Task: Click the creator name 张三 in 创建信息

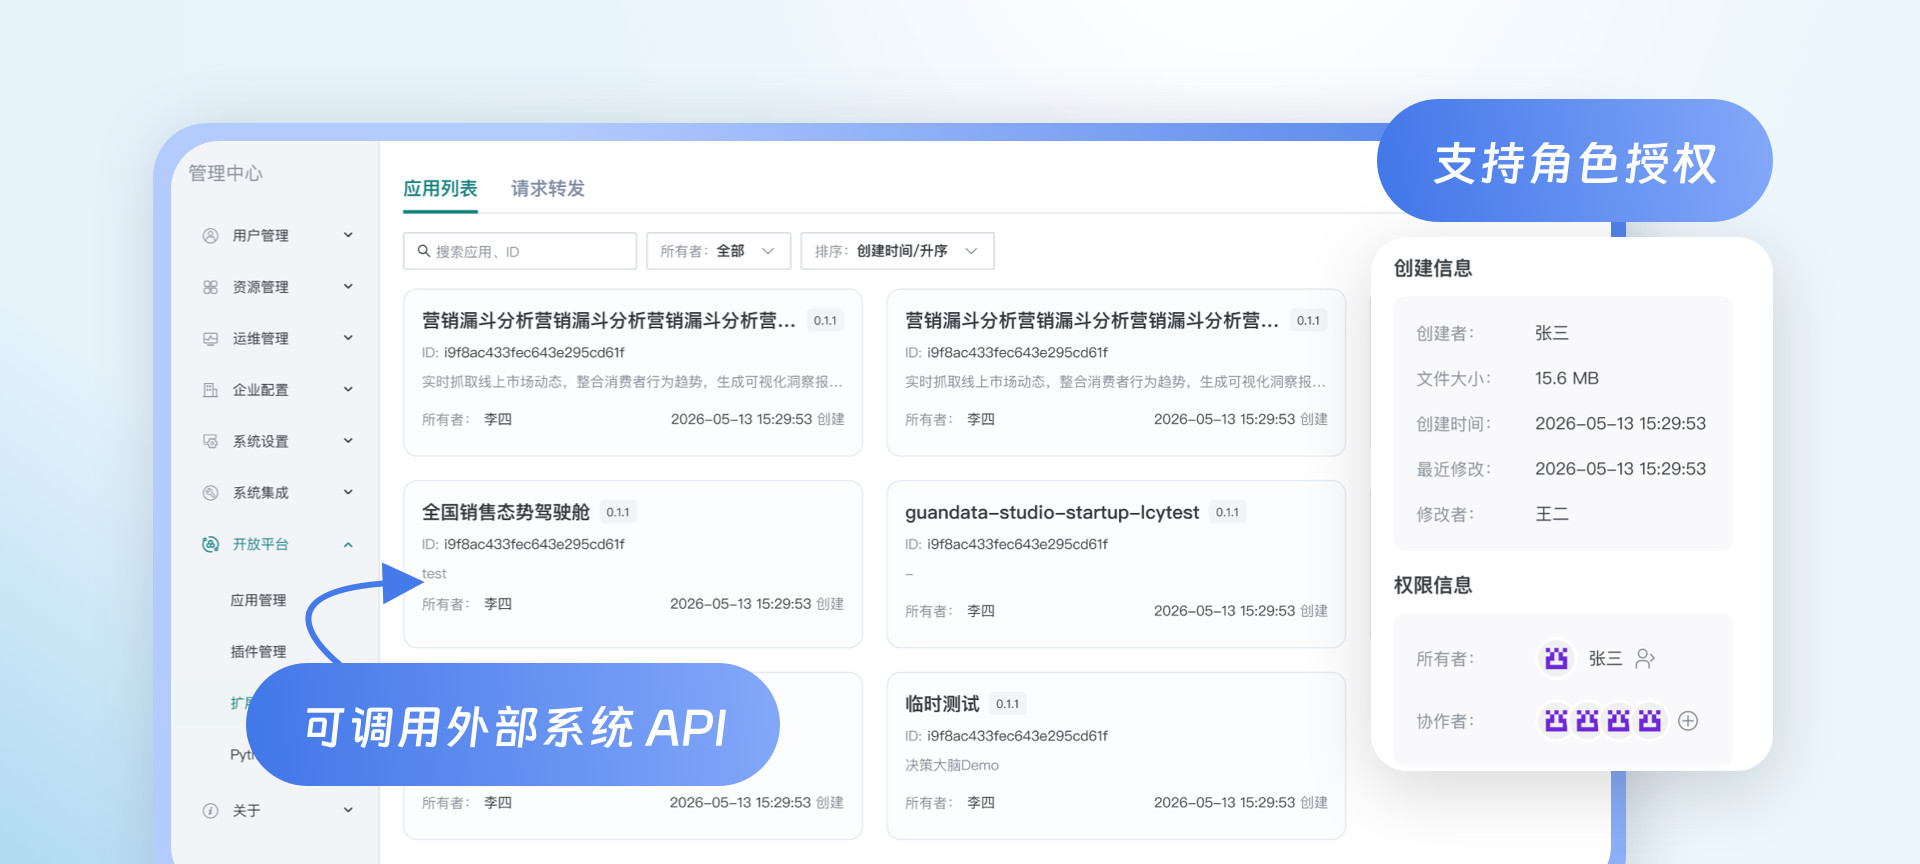Action: coord(1552,333)
